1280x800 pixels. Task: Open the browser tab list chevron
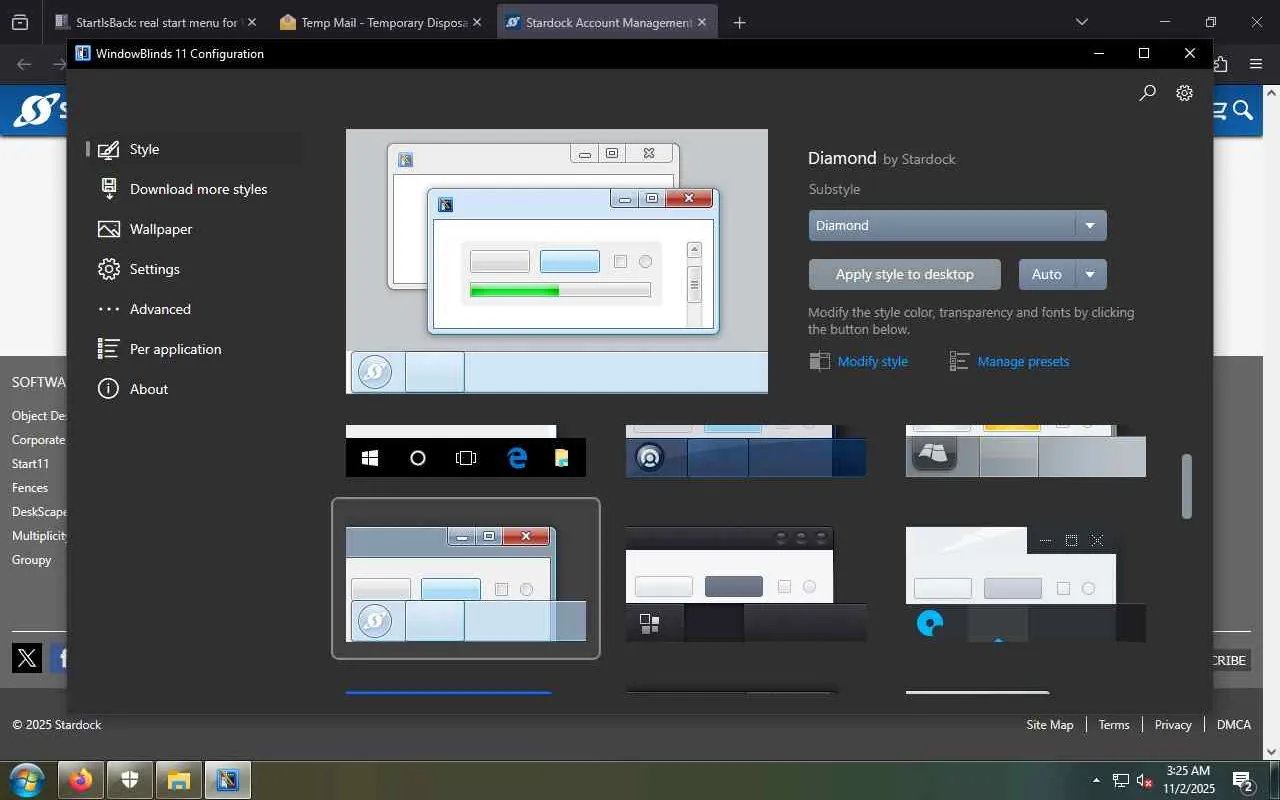click(1081, 22)
